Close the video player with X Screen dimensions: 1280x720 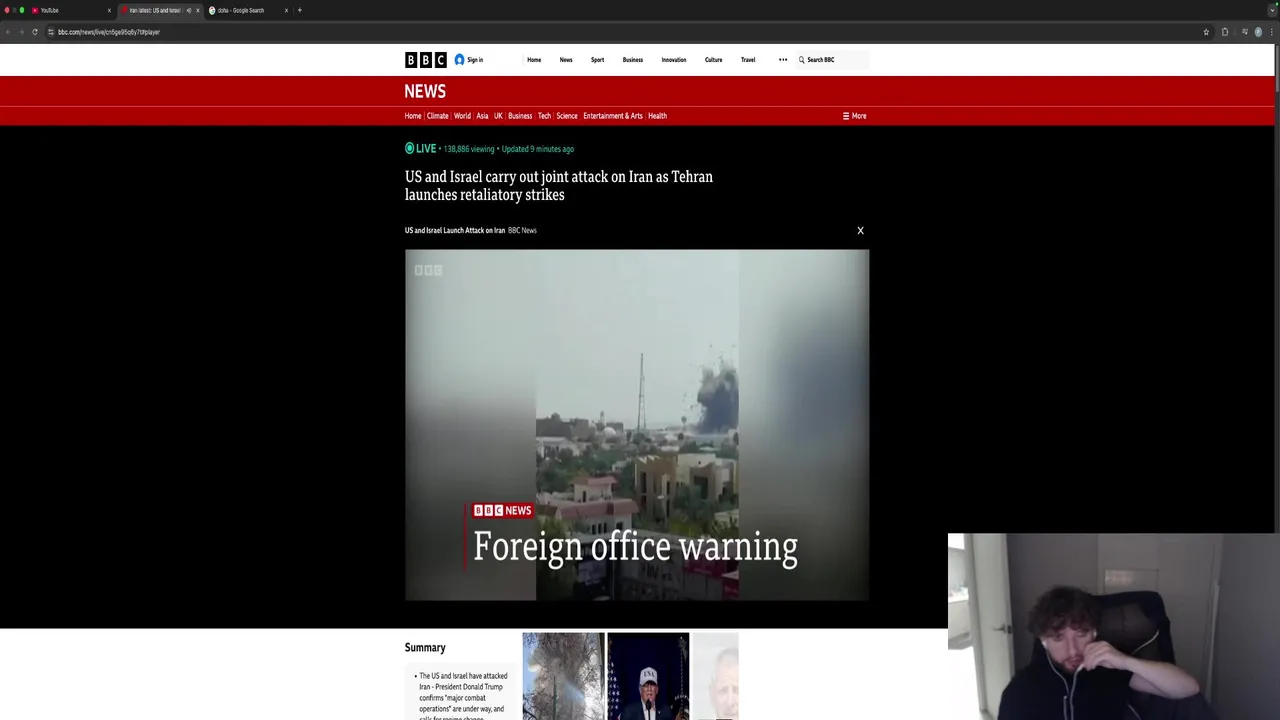coord(860,231)
